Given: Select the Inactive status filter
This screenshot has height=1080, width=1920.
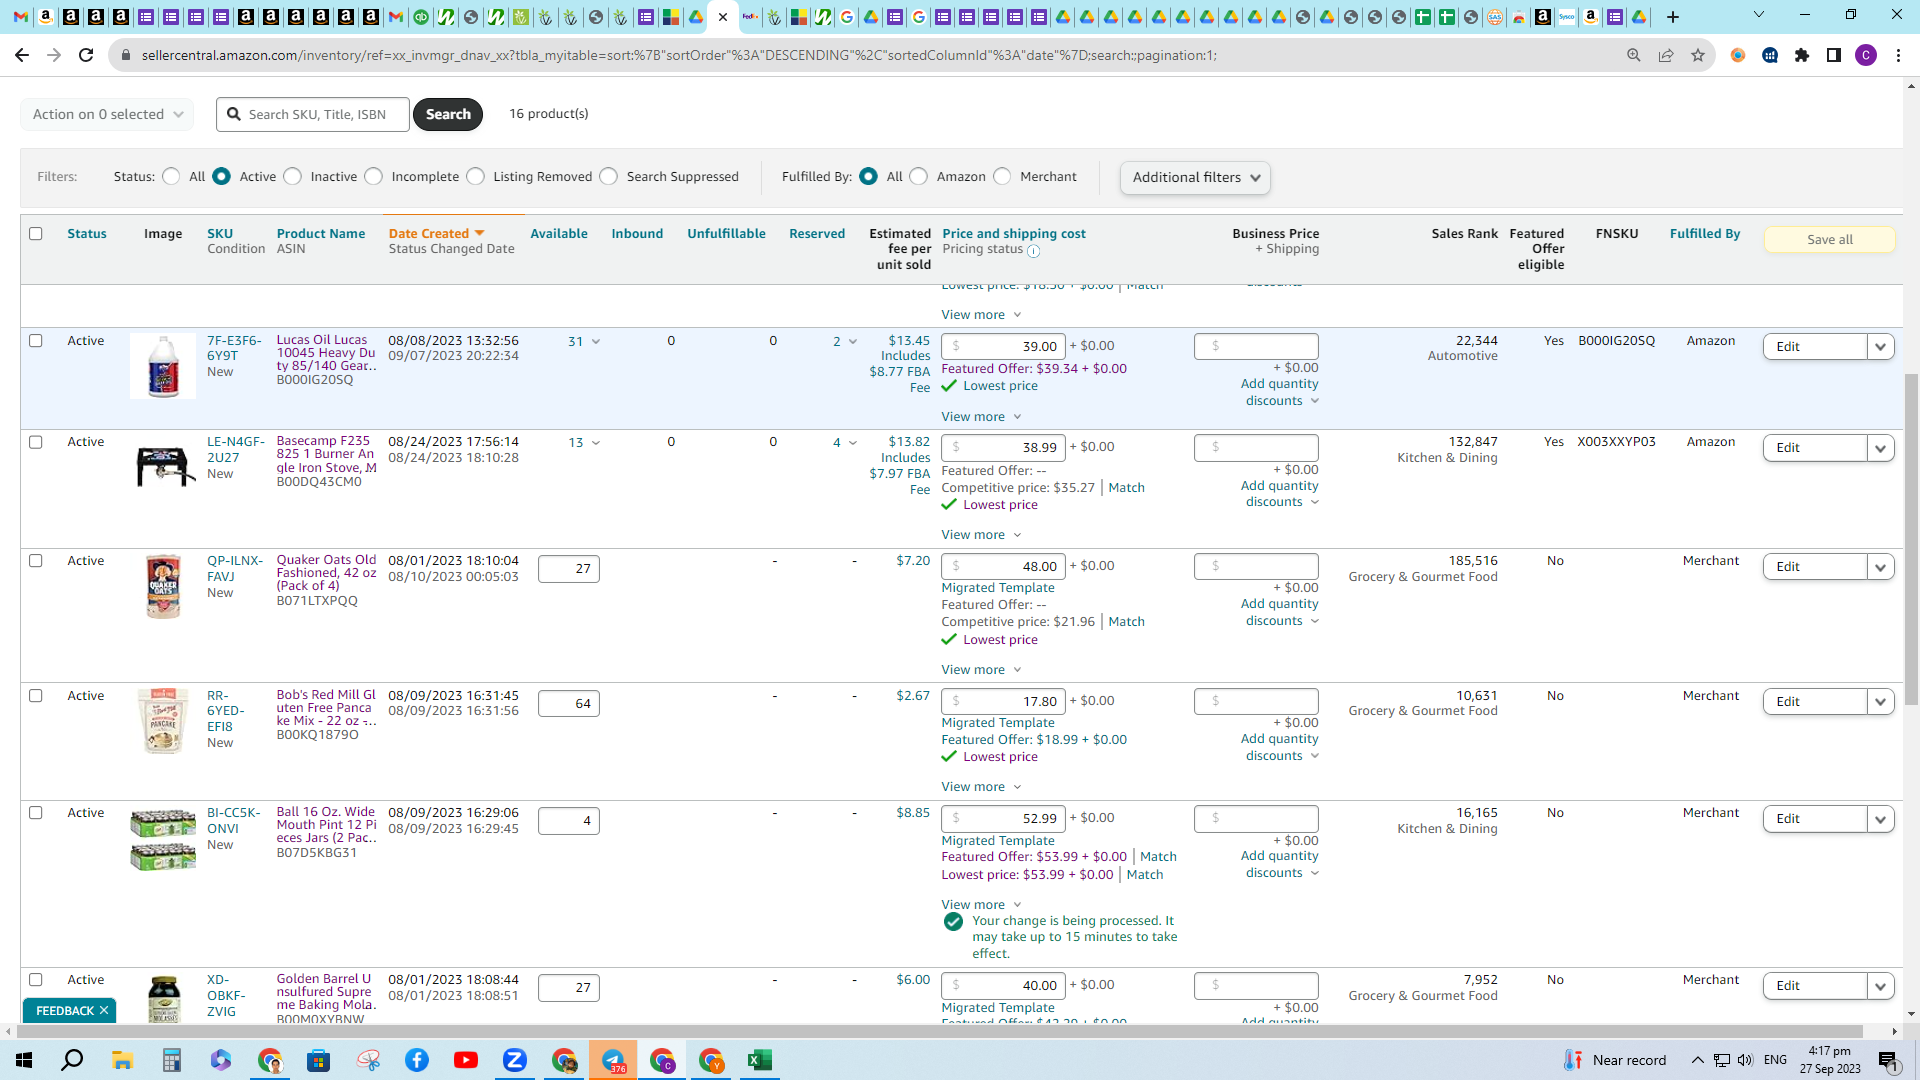Looking at the screenshot, I should (293, 177).
